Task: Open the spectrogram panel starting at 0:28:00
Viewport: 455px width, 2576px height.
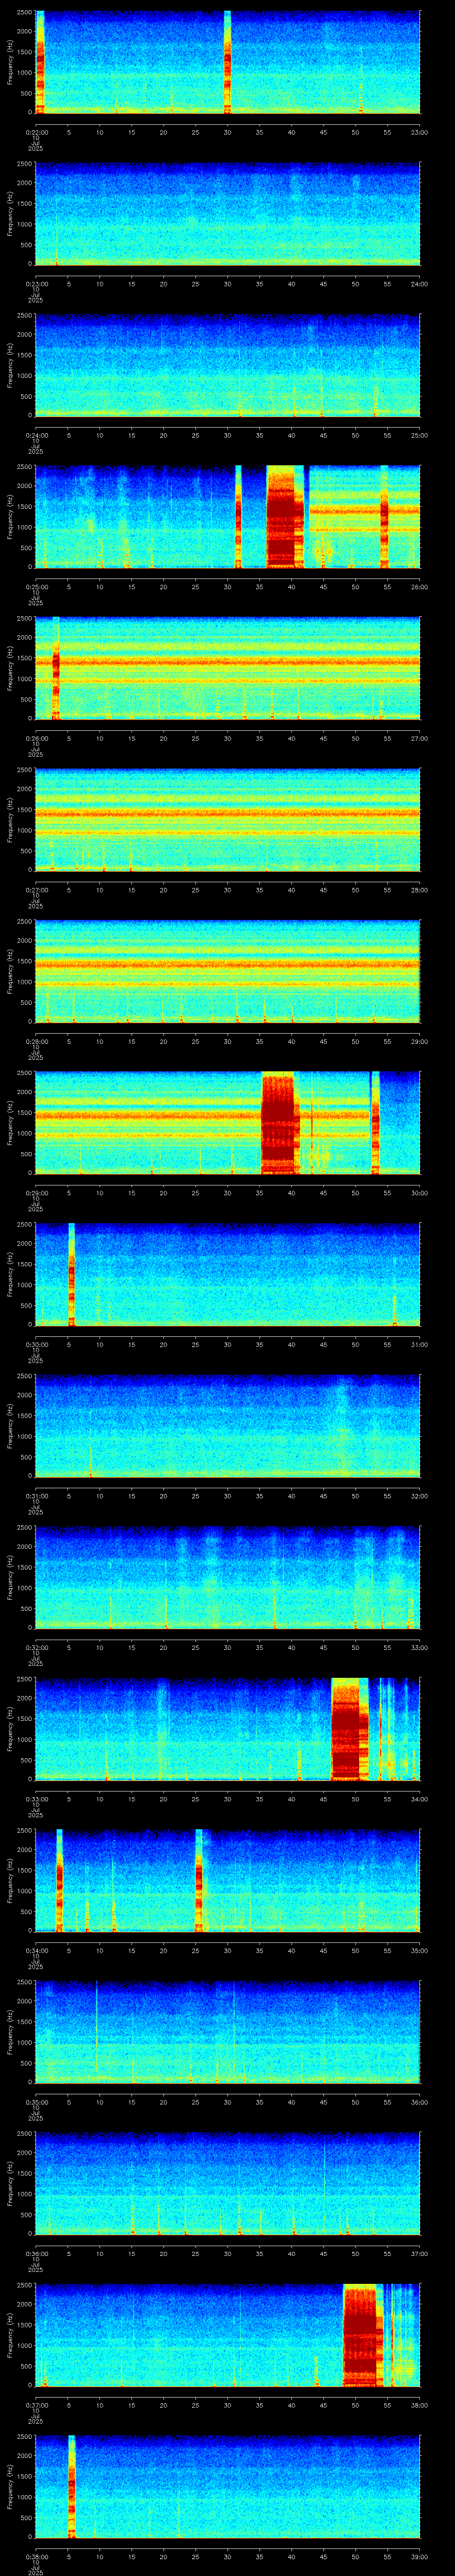Action: [228, 971]
